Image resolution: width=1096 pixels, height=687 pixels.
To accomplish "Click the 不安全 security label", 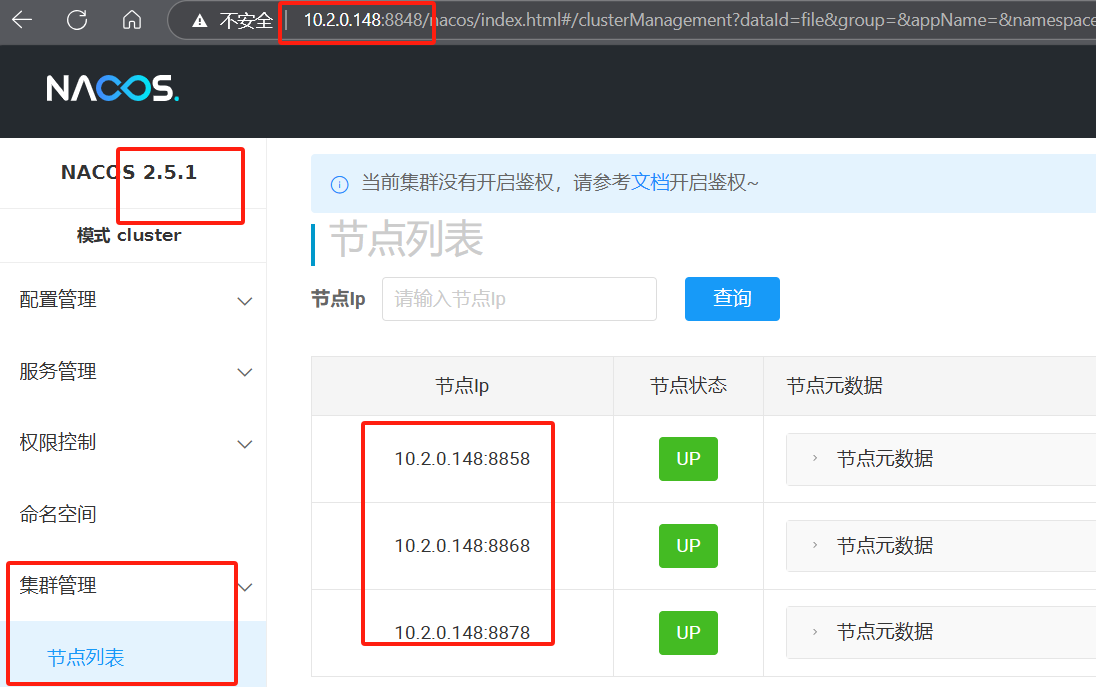I will tap(246, 21).
